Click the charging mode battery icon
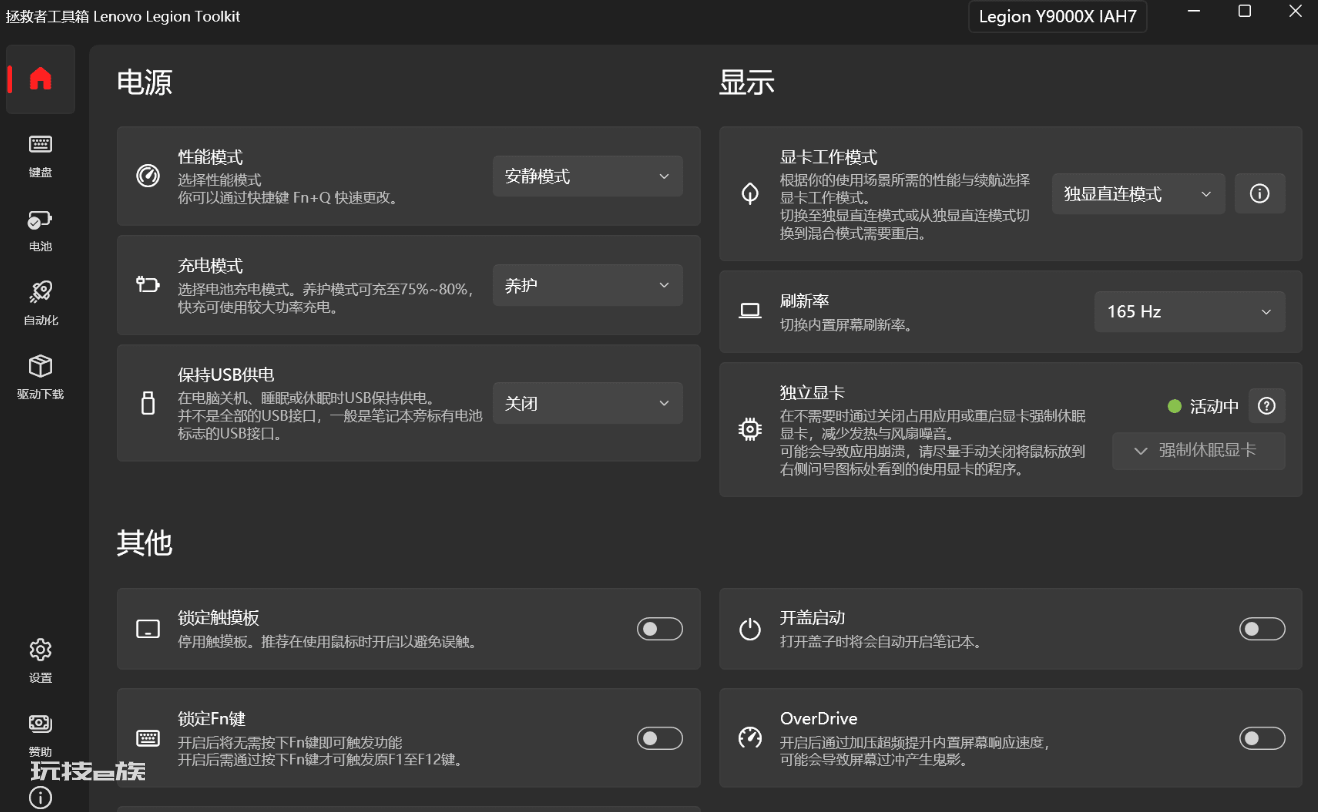1318x812 pixels. pos(148,285)
